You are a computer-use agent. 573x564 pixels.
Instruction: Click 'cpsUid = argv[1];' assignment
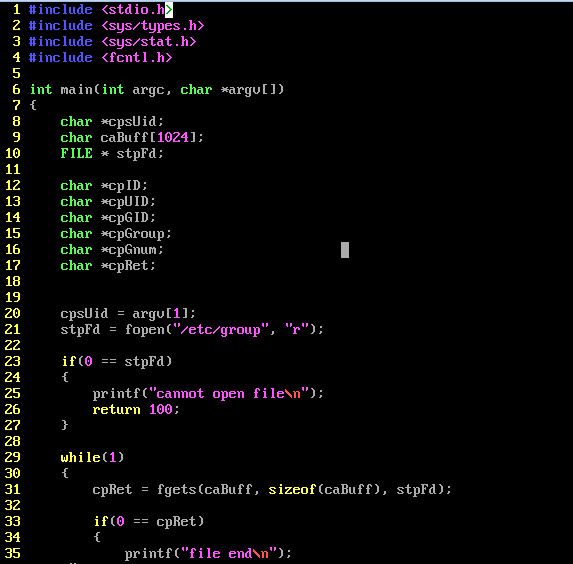(x=128, y=314)
